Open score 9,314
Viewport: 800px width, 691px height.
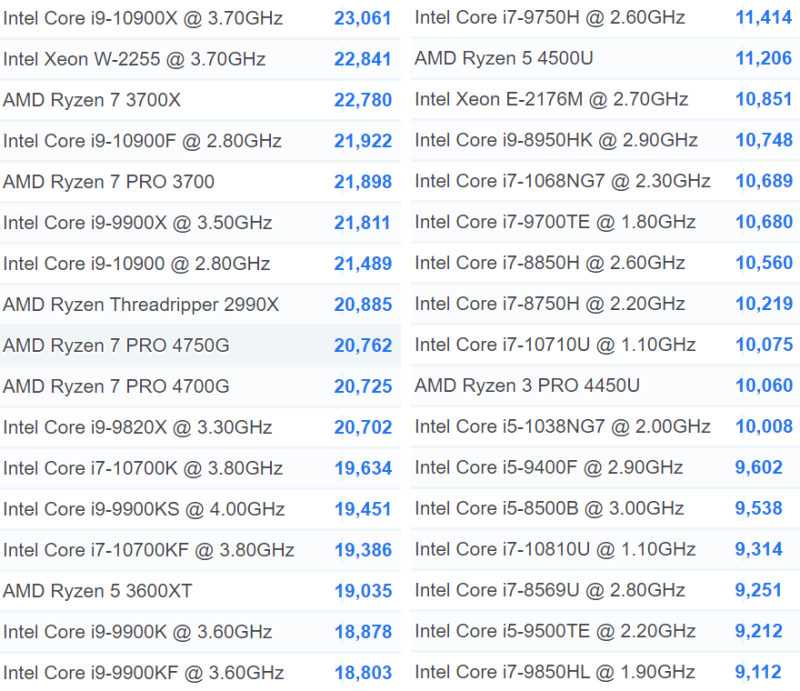click(759, 549)
